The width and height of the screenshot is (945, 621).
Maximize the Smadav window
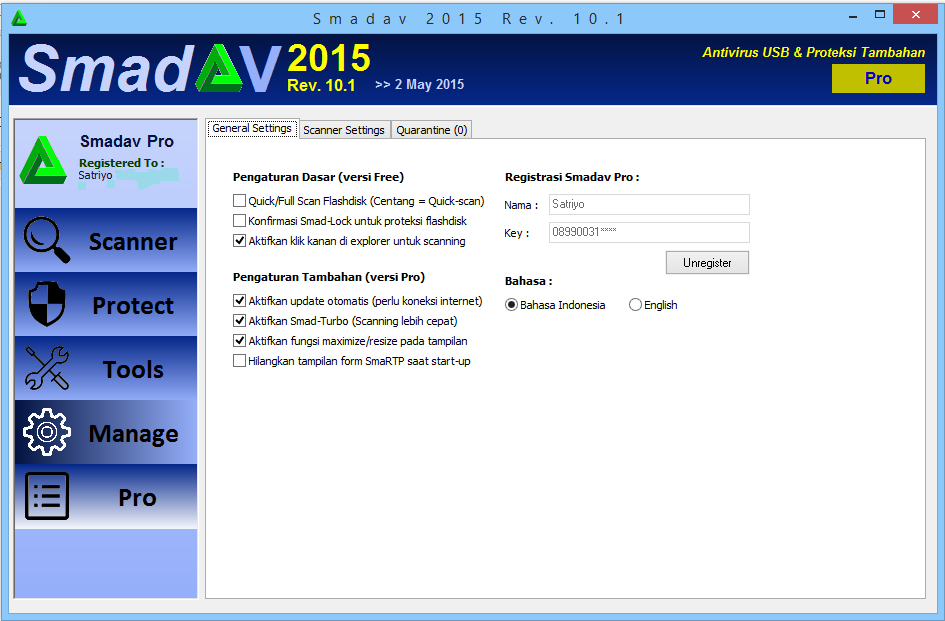point(880,15)
